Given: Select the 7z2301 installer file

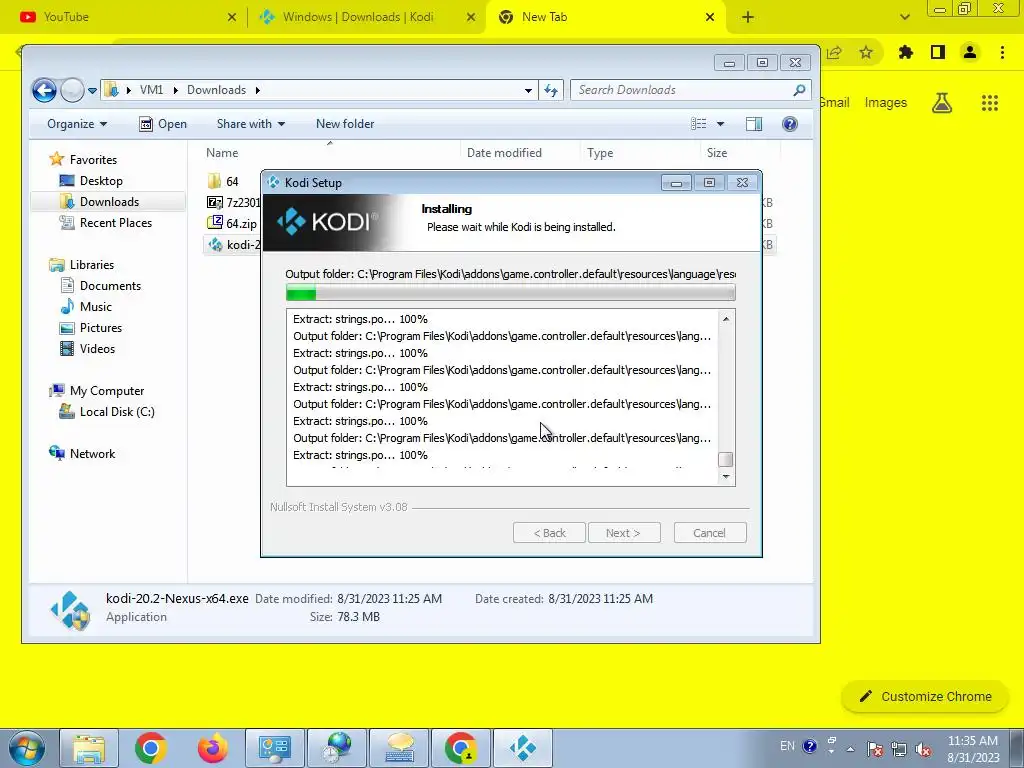Looking at the screenshot, I should click(x=234, y=202).
